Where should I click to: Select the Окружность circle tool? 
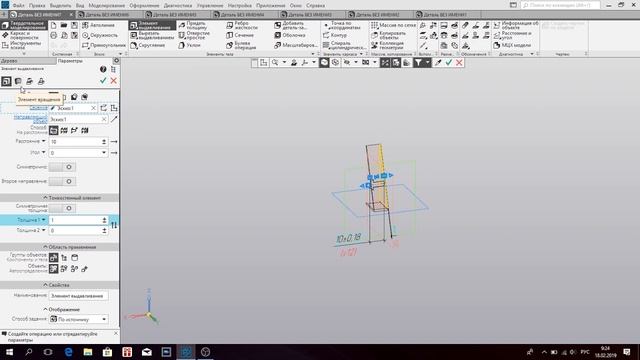click(x=100, y=35)
